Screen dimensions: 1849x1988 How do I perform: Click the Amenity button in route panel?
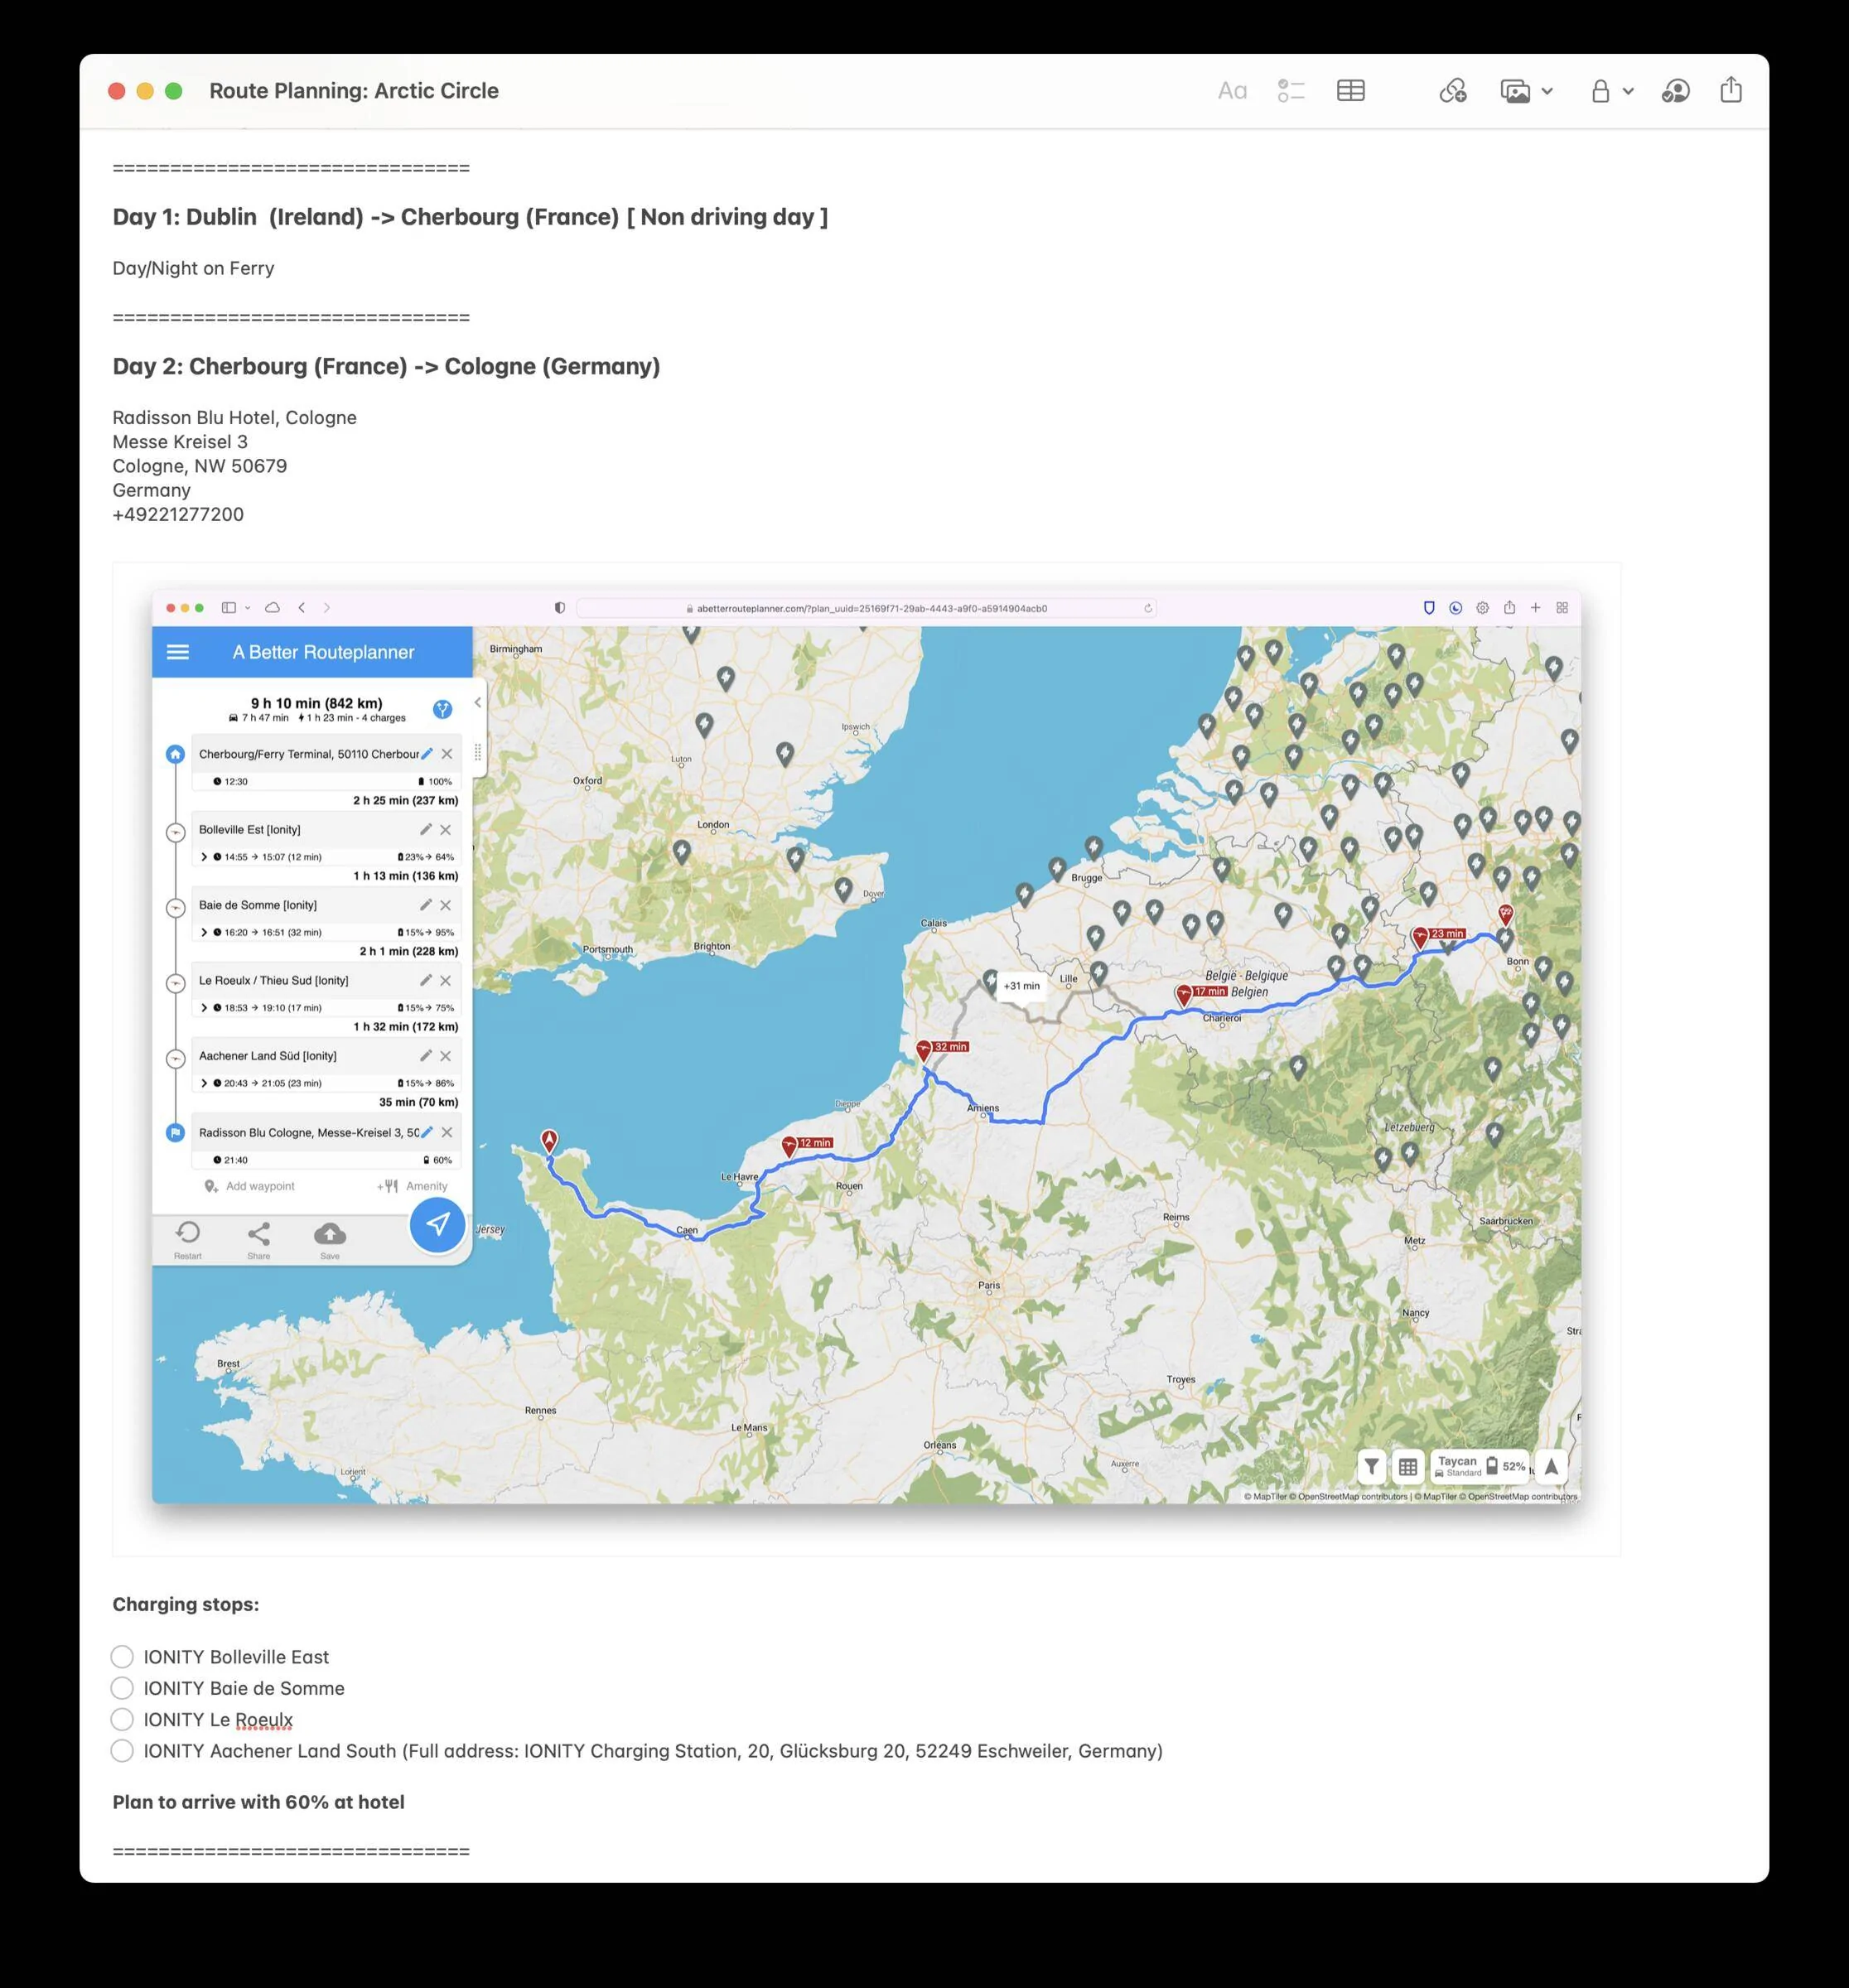click(413, 1186)
